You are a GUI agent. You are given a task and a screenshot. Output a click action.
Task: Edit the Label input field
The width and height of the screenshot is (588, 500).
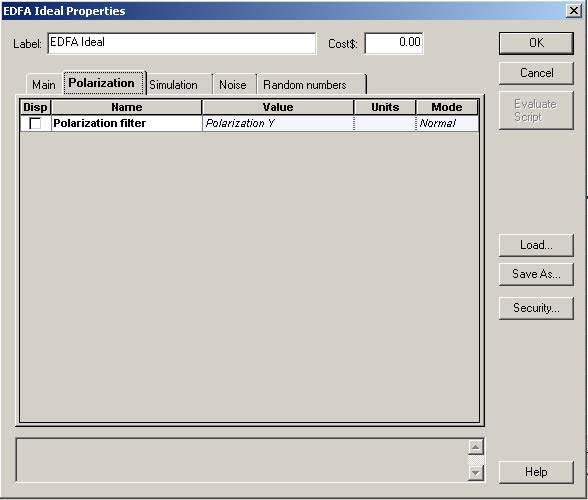tap(182, 43)
